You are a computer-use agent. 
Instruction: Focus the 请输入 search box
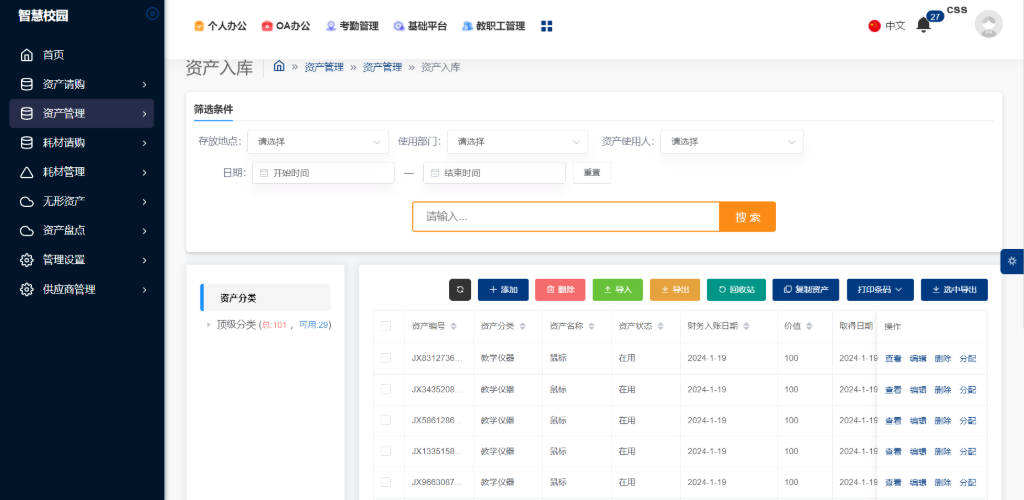pos(566,217)
